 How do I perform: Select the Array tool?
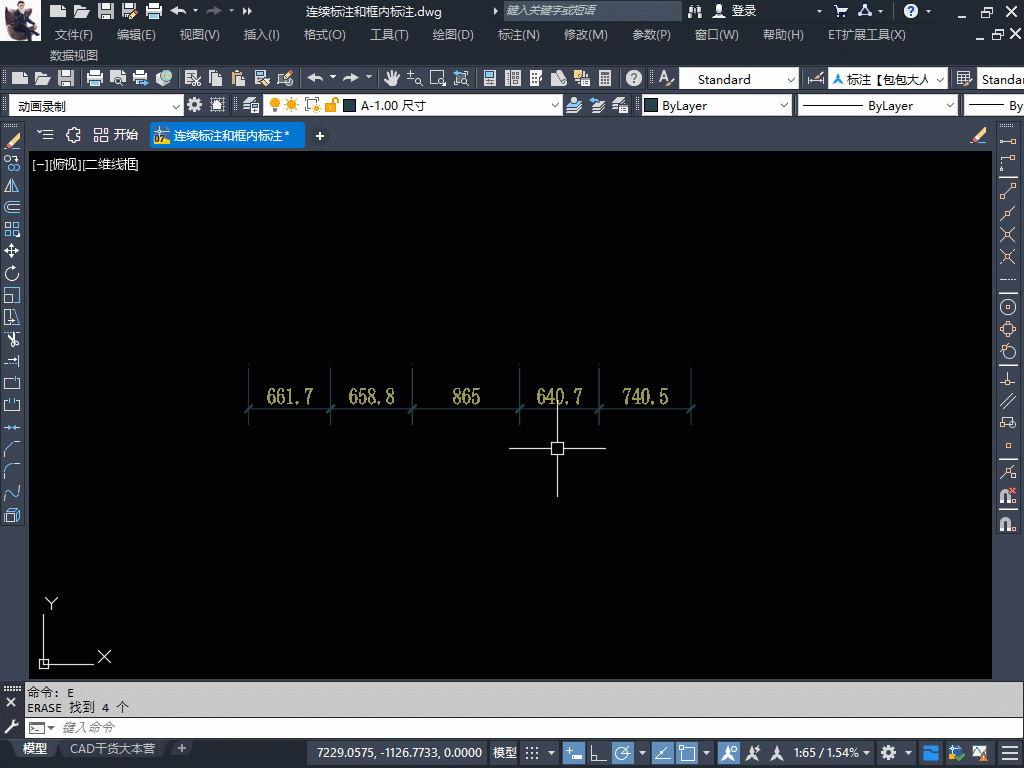[x=12, y=229]
